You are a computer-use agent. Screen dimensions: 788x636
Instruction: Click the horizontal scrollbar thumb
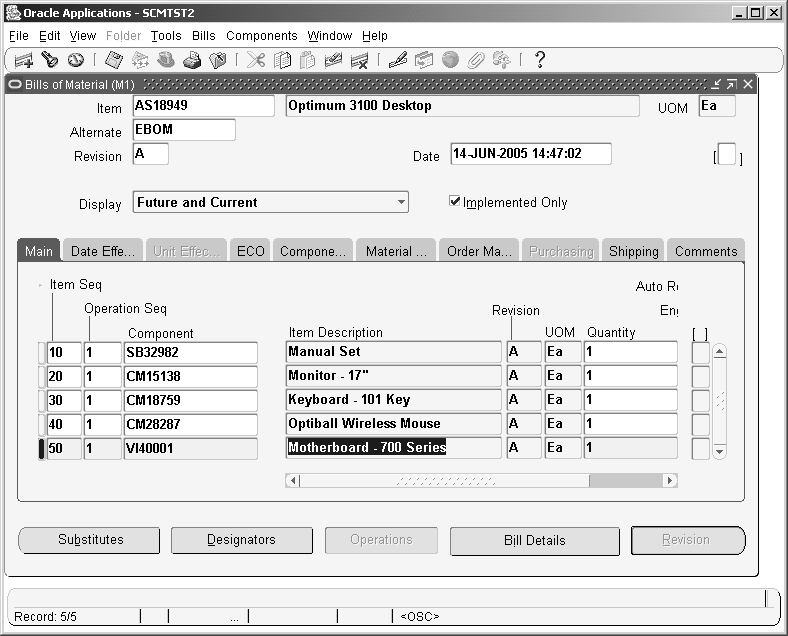tap(445, 481)
